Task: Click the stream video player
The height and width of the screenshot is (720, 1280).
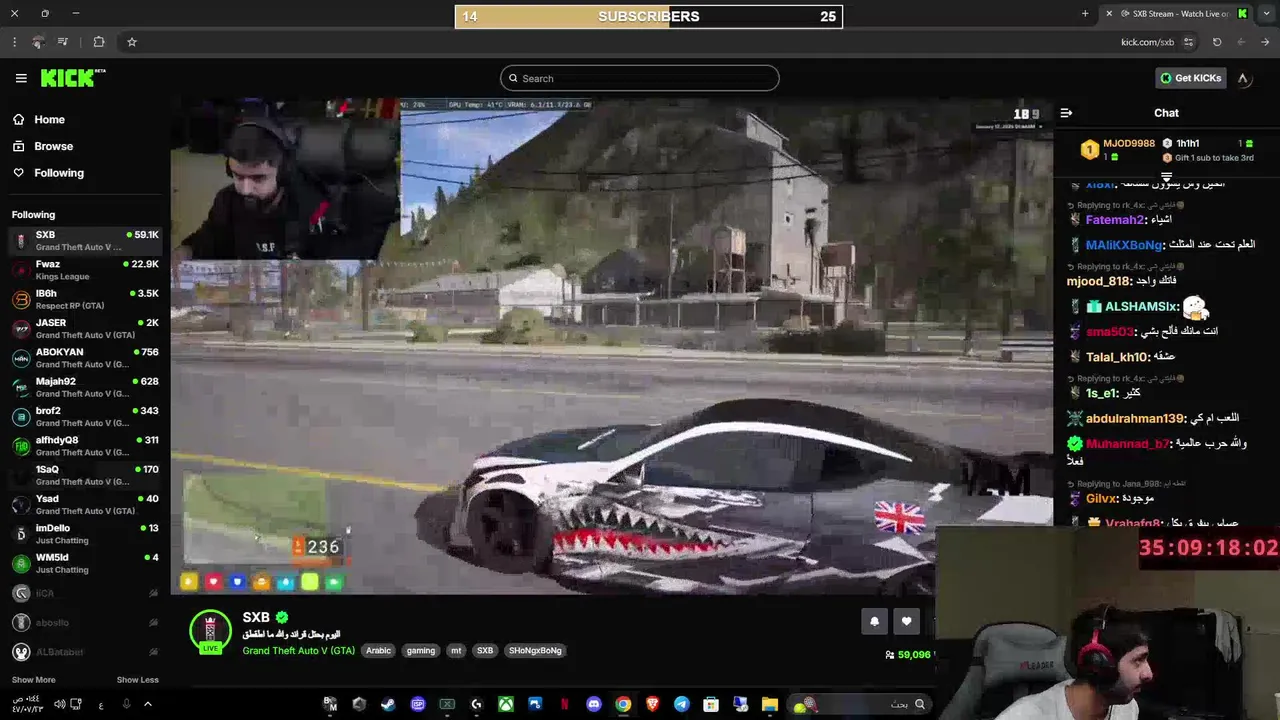Action: coord(612,346)
